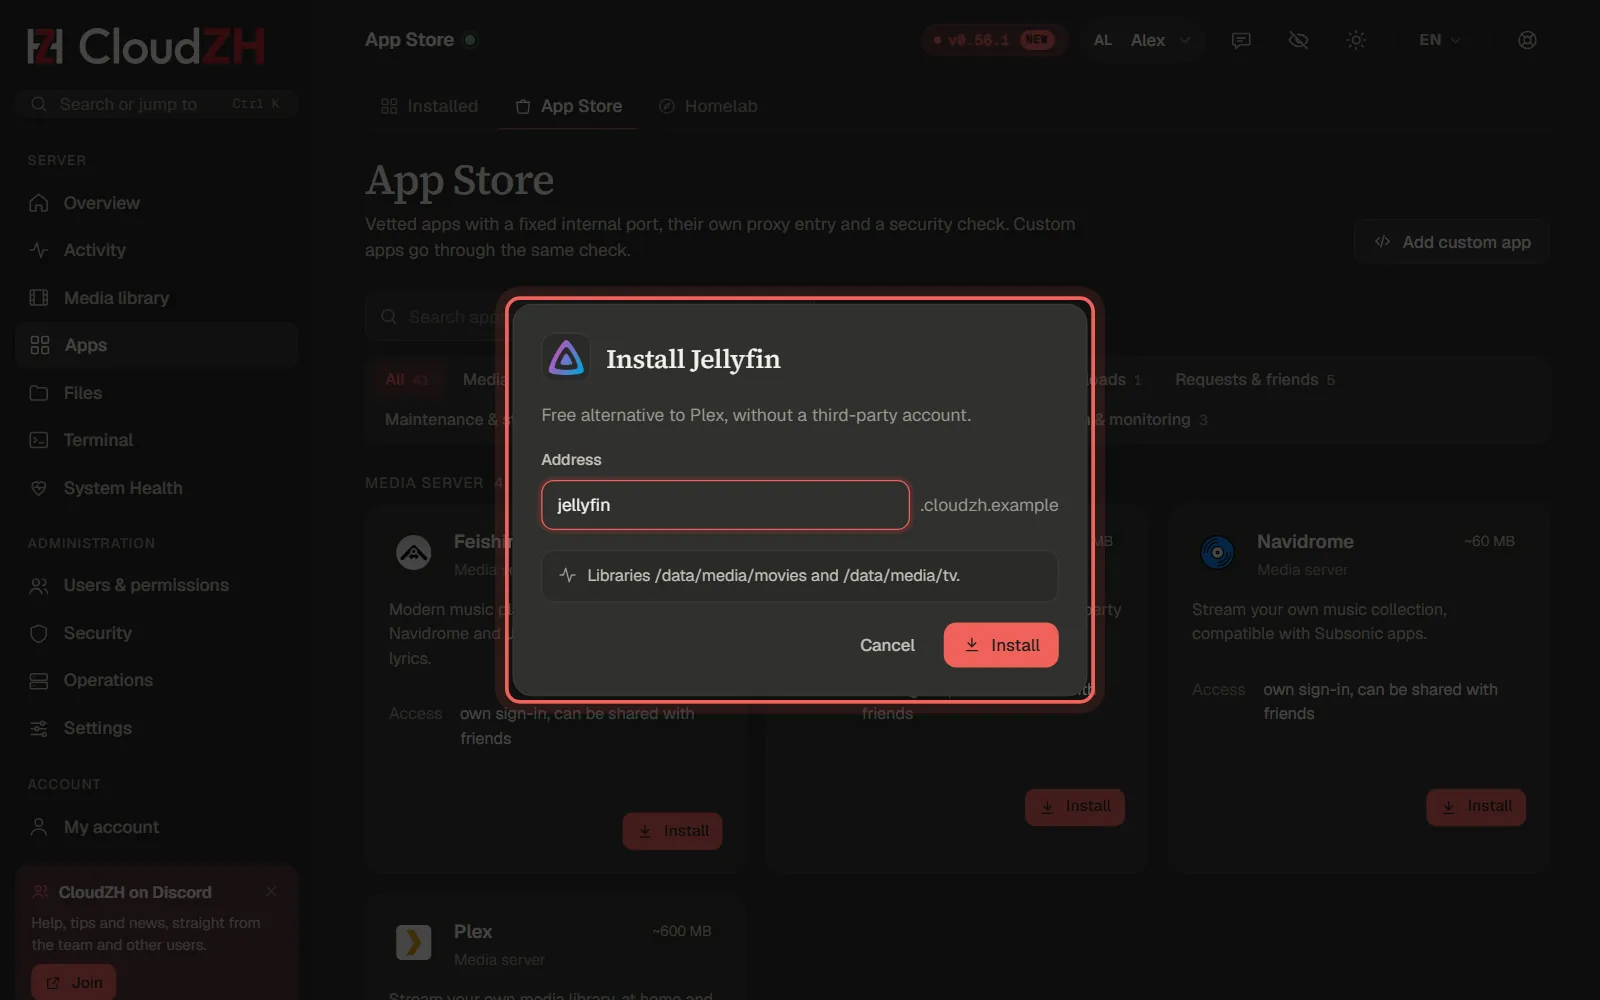Open Settings in the sidebar
This screenshot has height=1000, width=1600.
click(x=157, y=728)
